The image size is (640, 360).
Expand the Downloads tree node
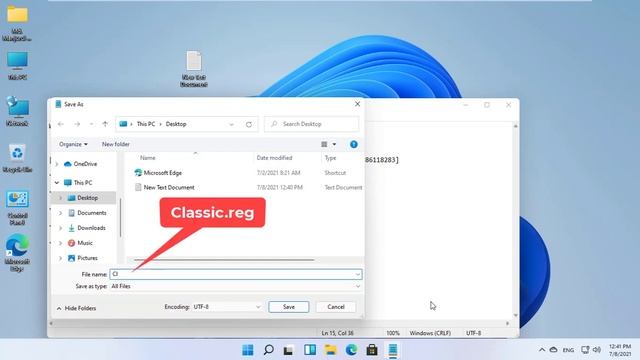point(60,228)
